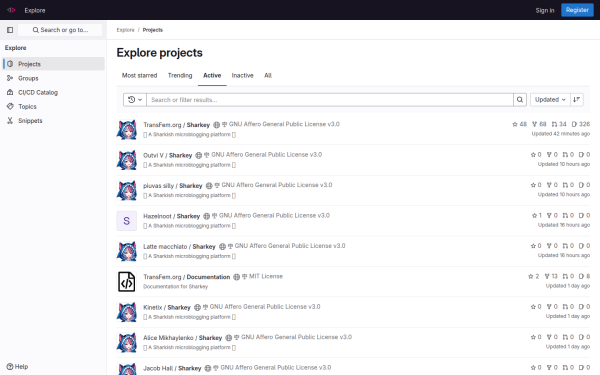Open CI/CD Catalog from sidebar
The image size is (600, 375).
point(54,92)
